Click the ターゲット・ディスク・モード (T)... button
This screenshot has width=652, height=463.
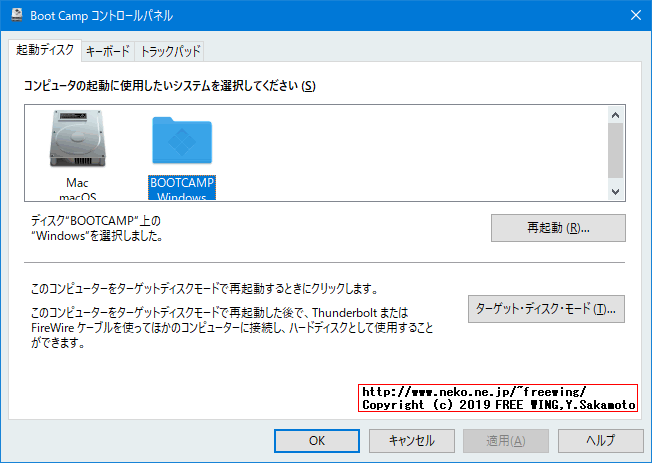[x=546, y=309]
